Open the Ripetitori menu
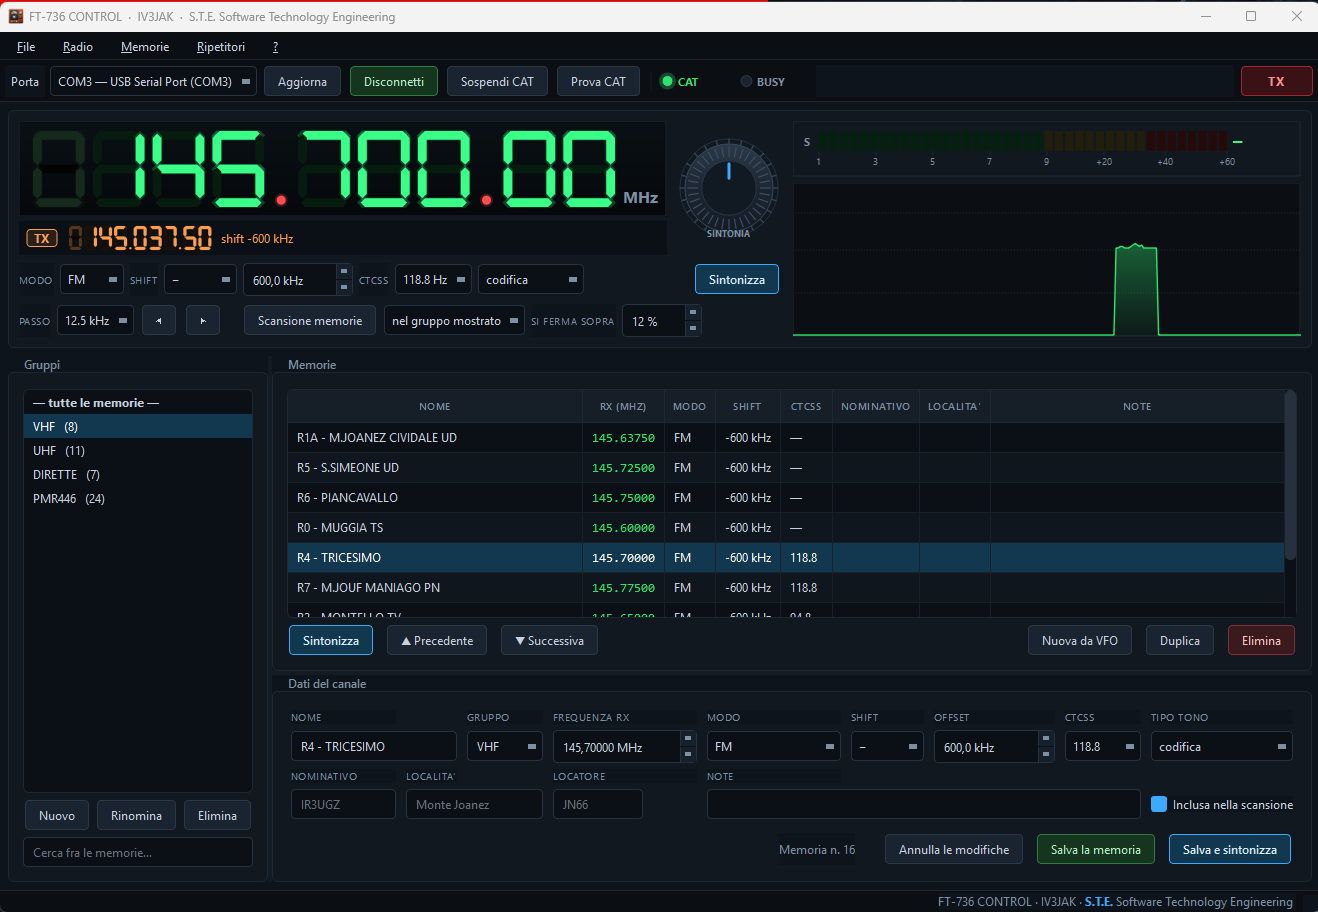The image size is (1318, 912). pyautogui.click(x=221, y=47)
